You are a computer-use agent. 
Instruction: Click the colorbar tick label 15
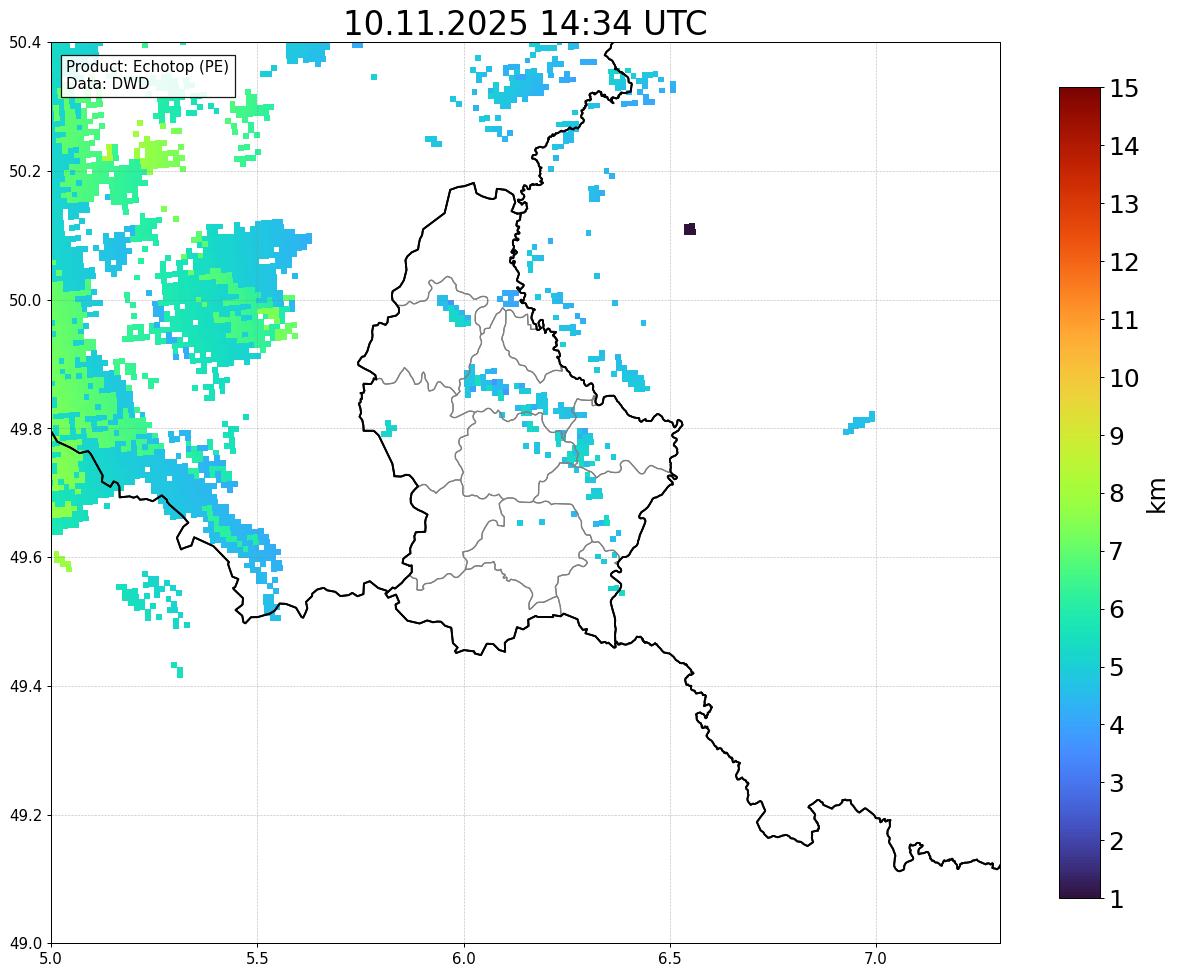tap(1125, 89)
